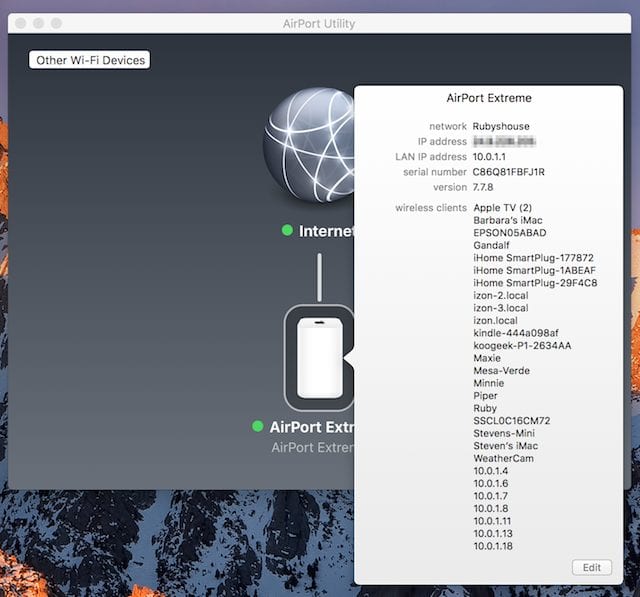Click the green status dot beside Internet

coord(287,231)
